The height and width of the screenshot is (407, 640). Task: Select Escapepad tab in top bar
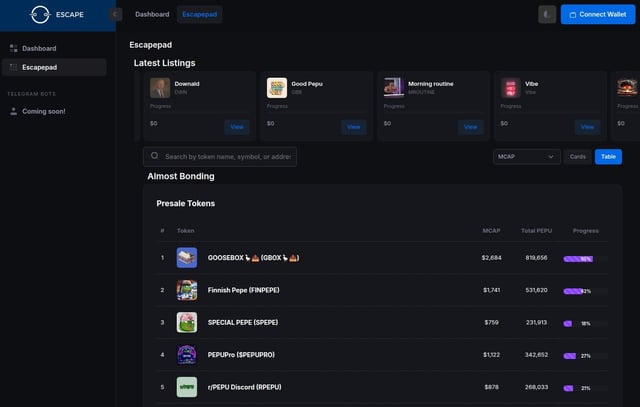click(x=200, y=14)
